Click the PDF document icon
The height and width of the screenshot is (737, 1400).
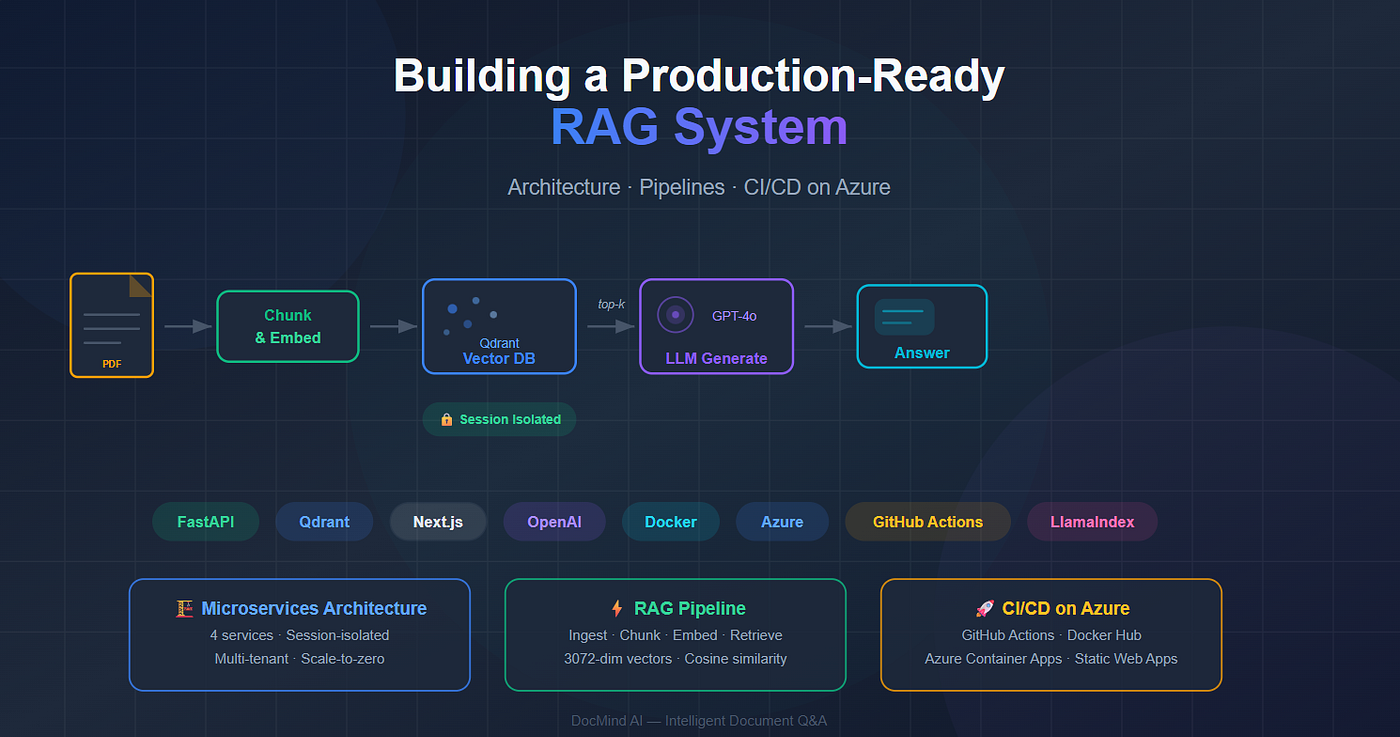[x=112, y=325]
